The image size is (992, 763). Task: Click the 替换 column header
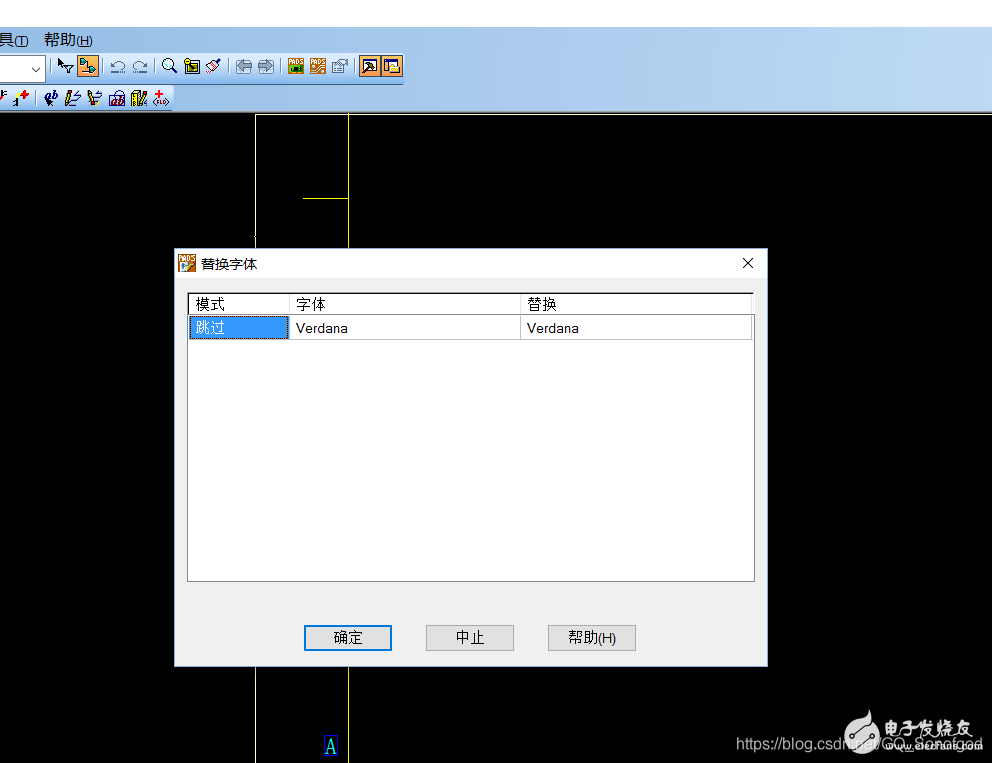click(636, 304)
